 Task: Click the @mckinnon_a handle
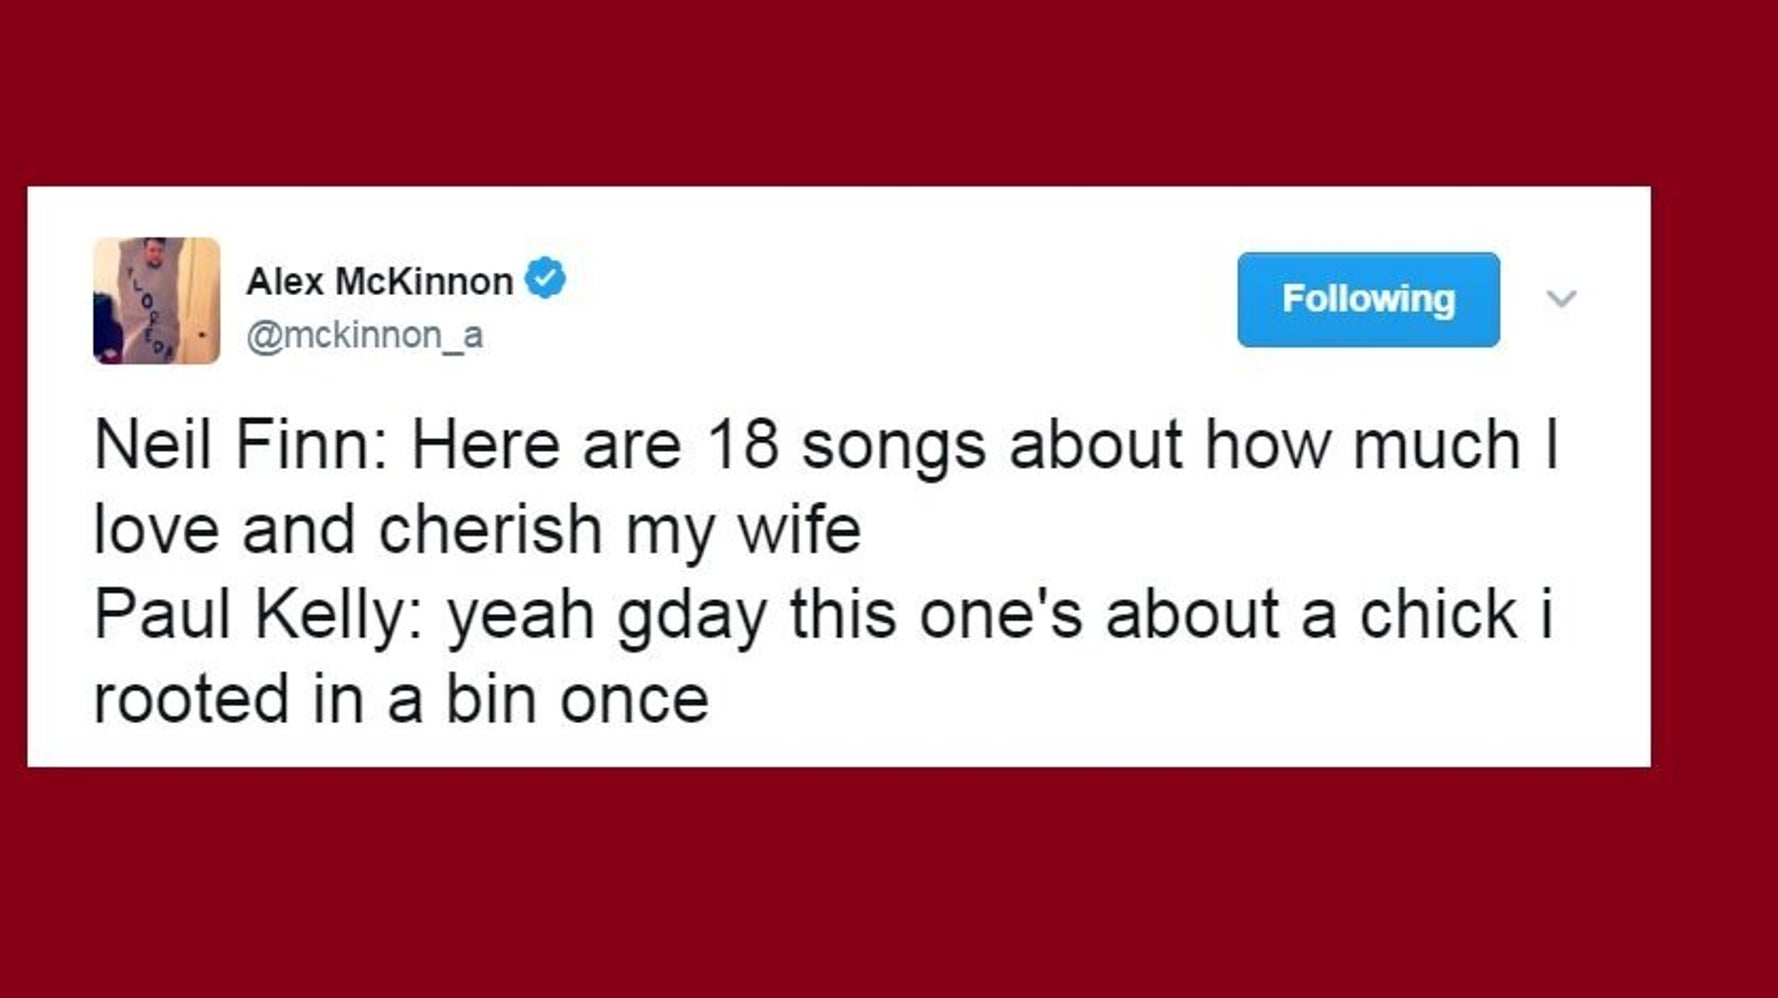click(x=364, y=335)
